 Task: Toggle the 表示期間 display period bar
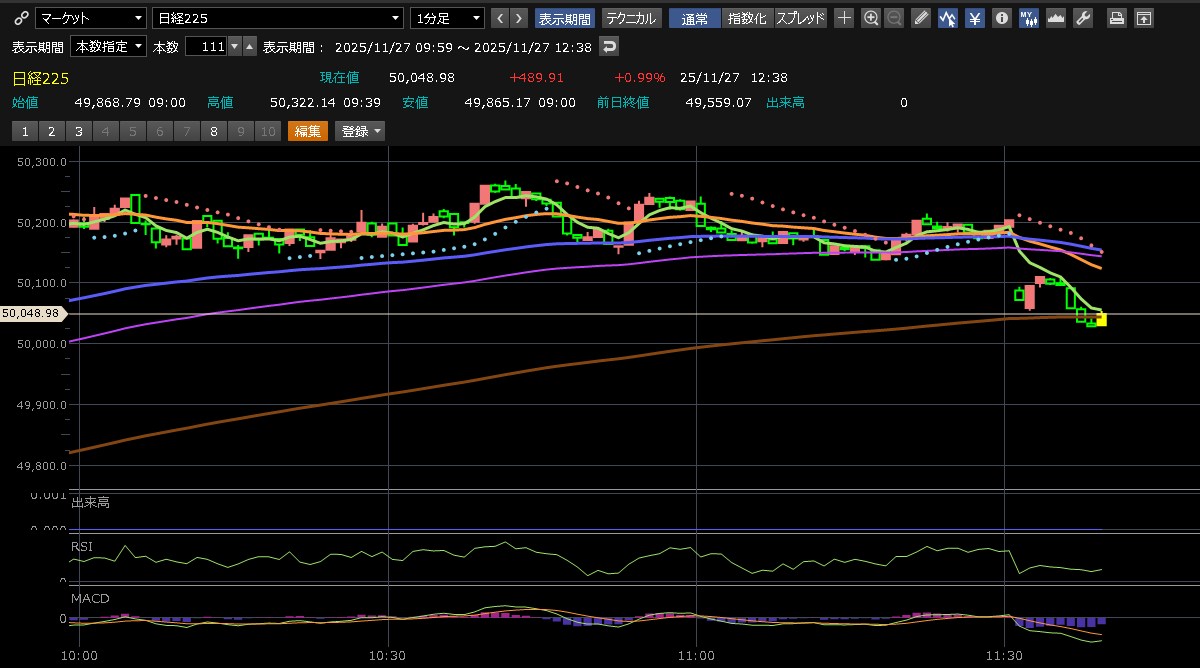tap(565, 18)
